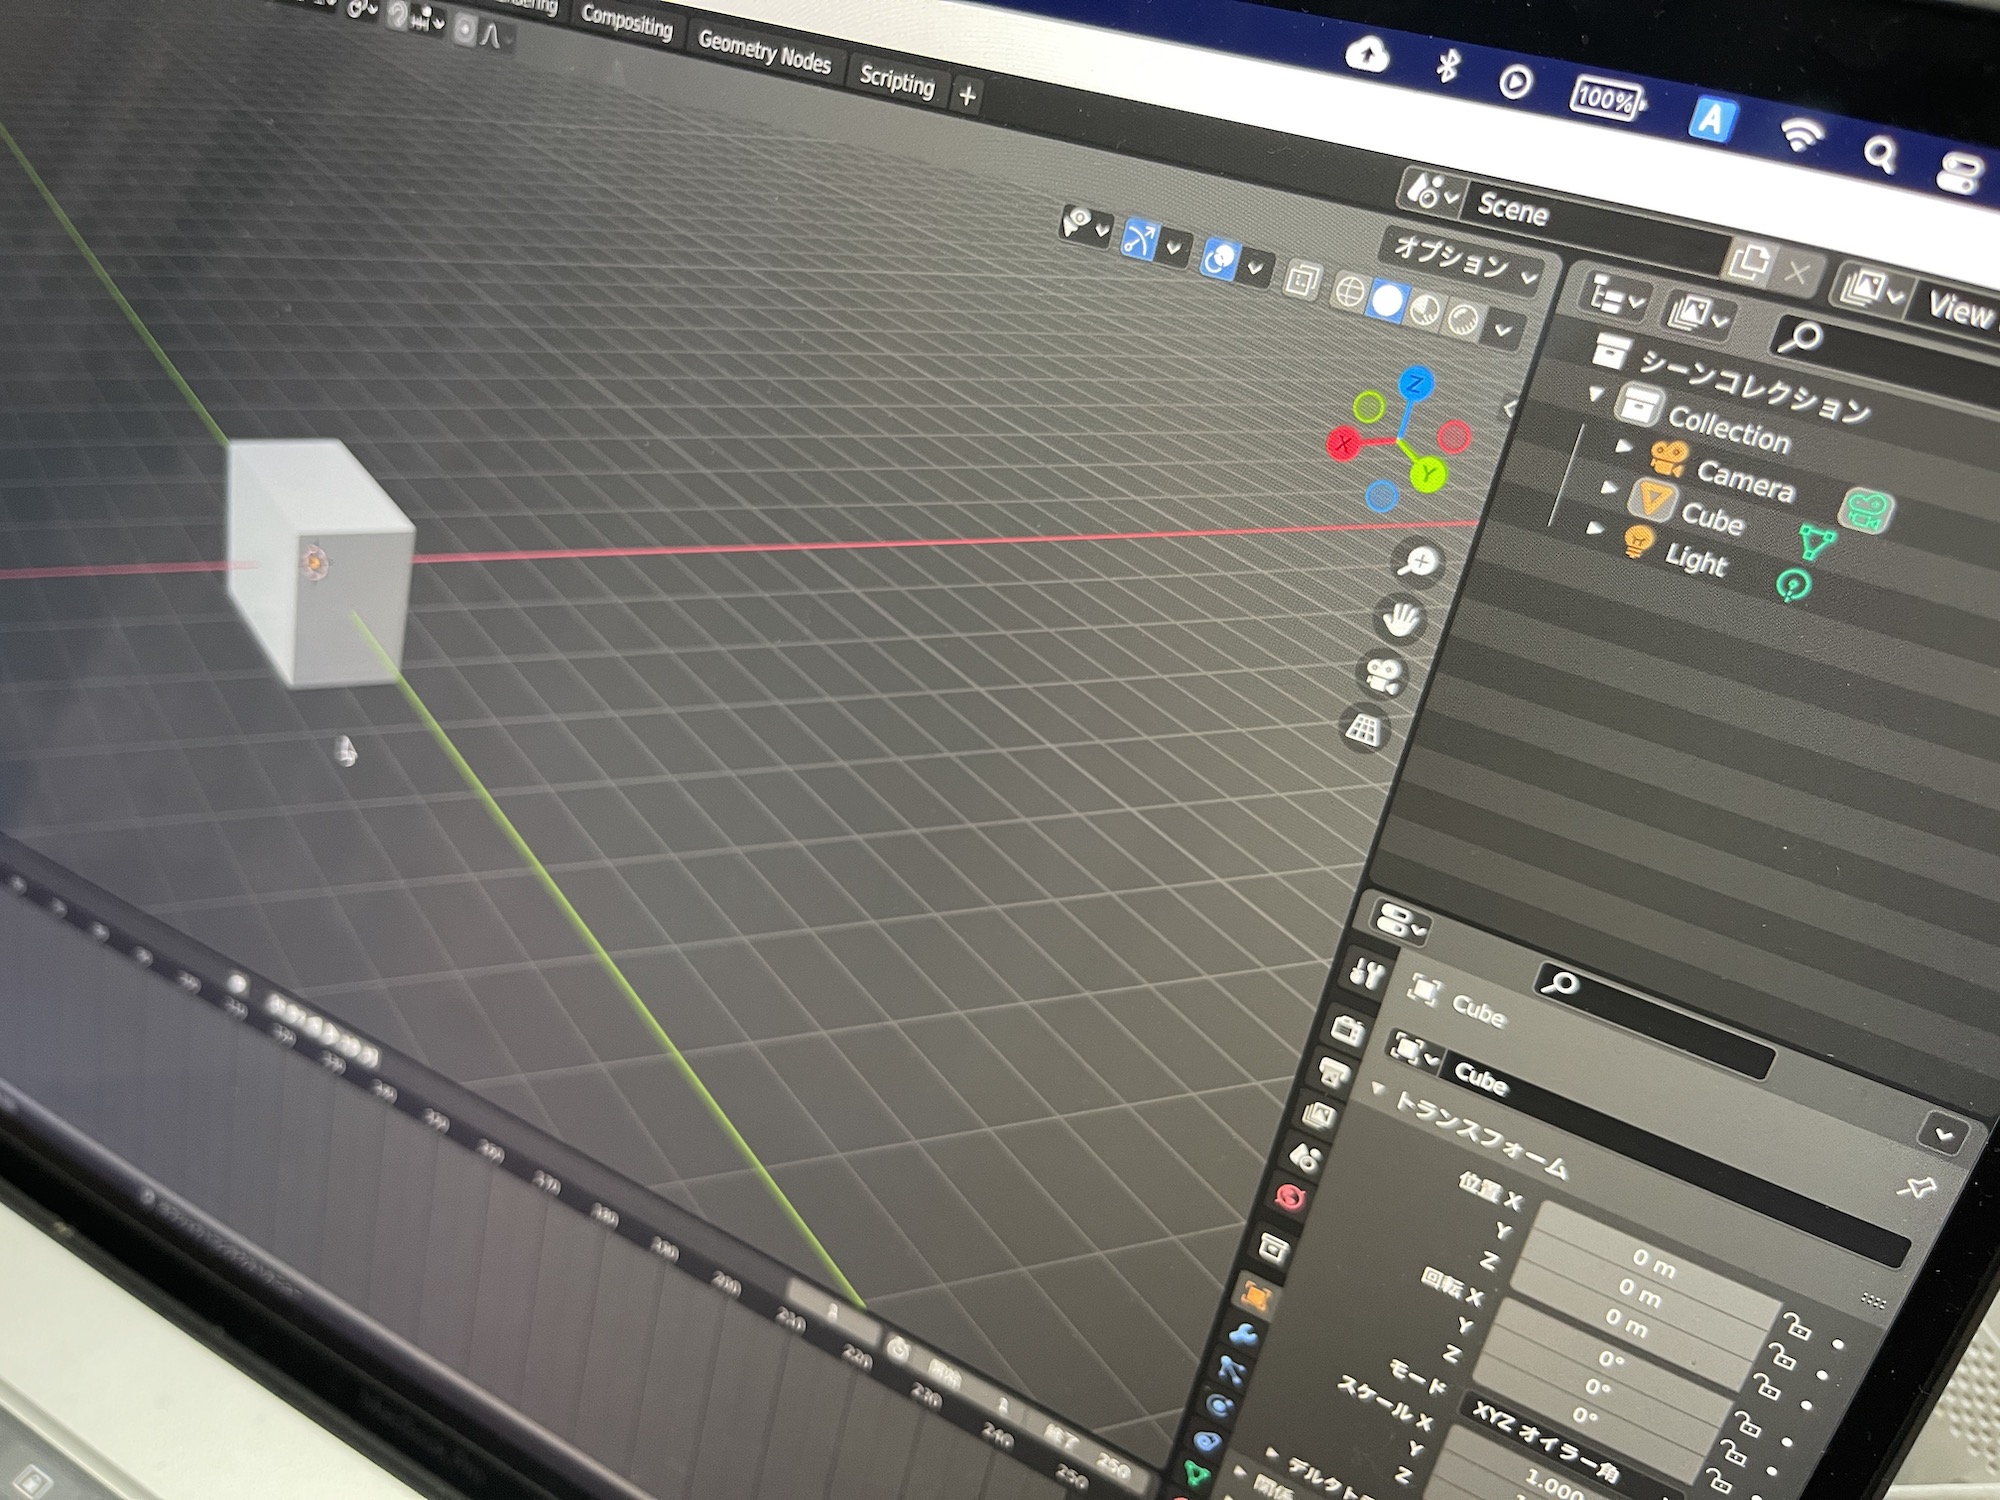The image size is (2000, 1500).
Task: Switch perspective/orthographic grid icon
Action: (x=1365, y=729)
